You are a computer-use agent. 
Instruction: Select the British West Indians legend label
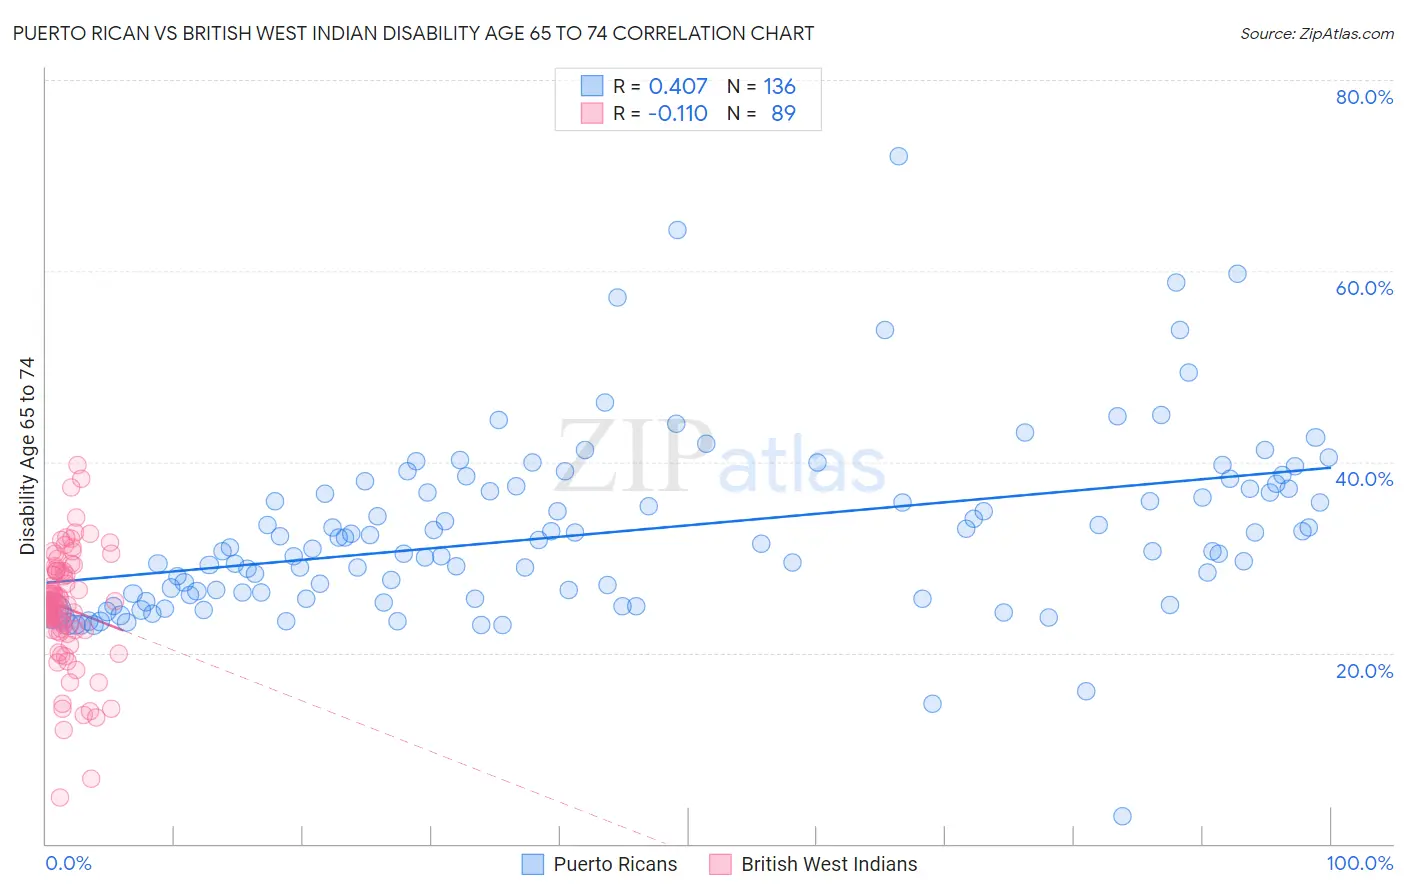(829, 864)
